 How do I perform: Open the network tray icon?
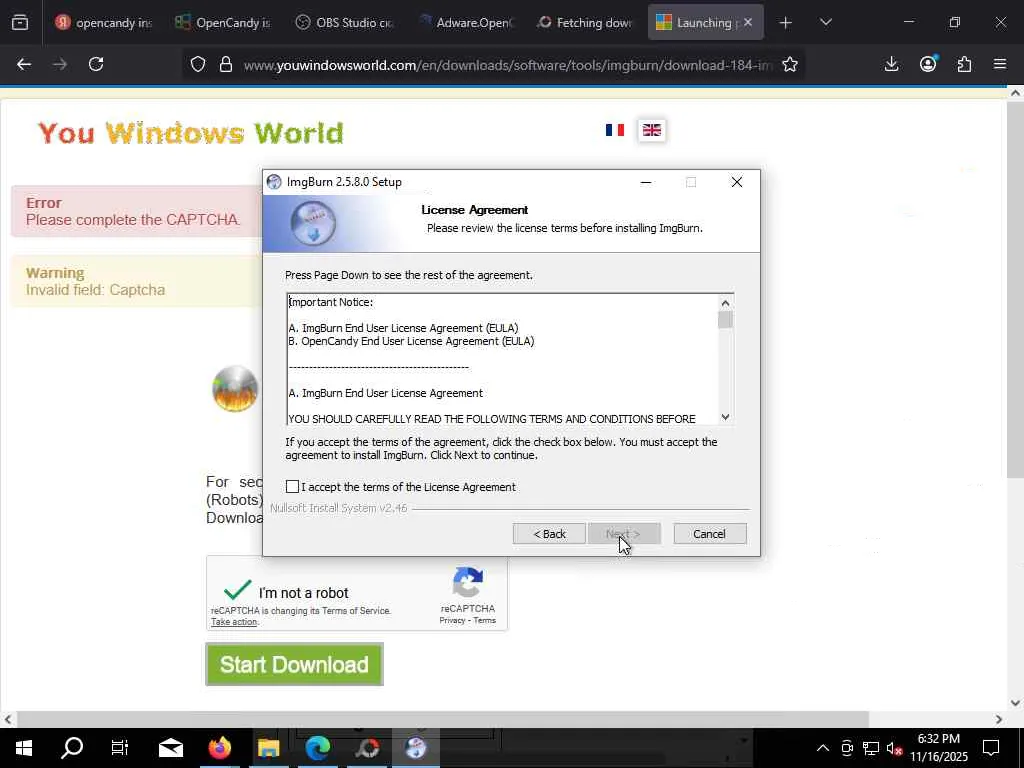871,748
